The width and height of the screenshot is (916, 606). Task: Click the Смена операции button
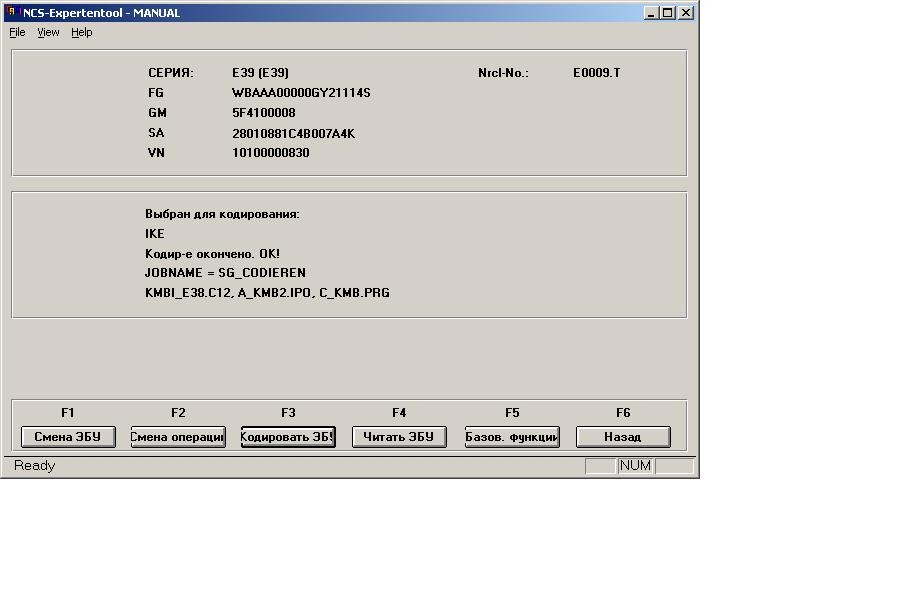(178, 437)
